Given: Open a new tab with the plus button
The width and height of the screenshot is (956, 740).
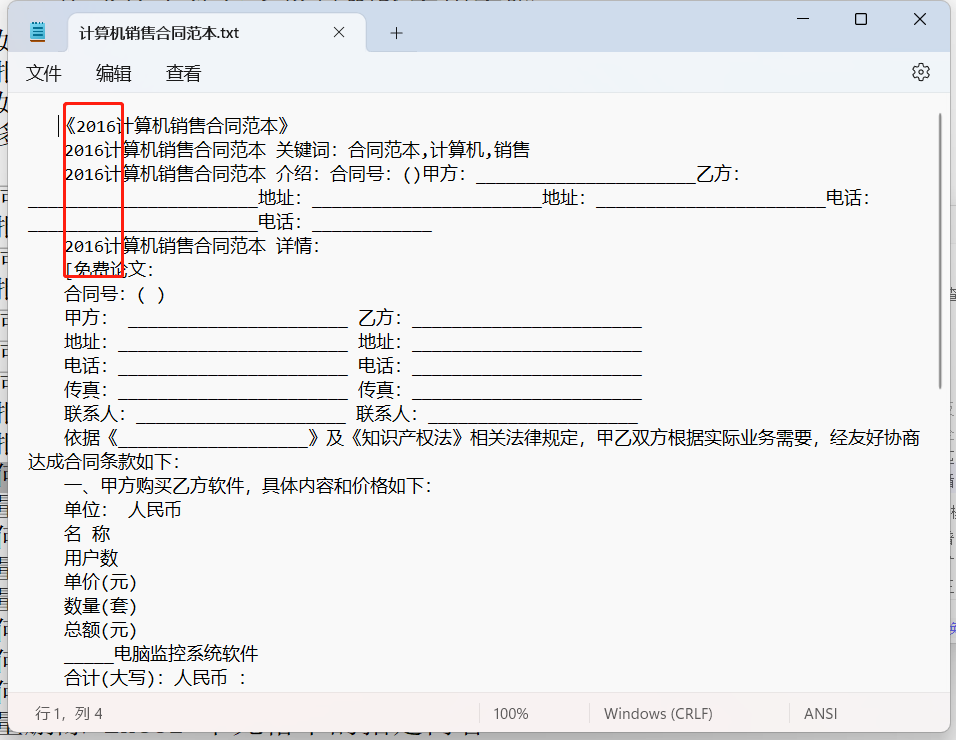Looking at the screenshot, I should 396,32.
